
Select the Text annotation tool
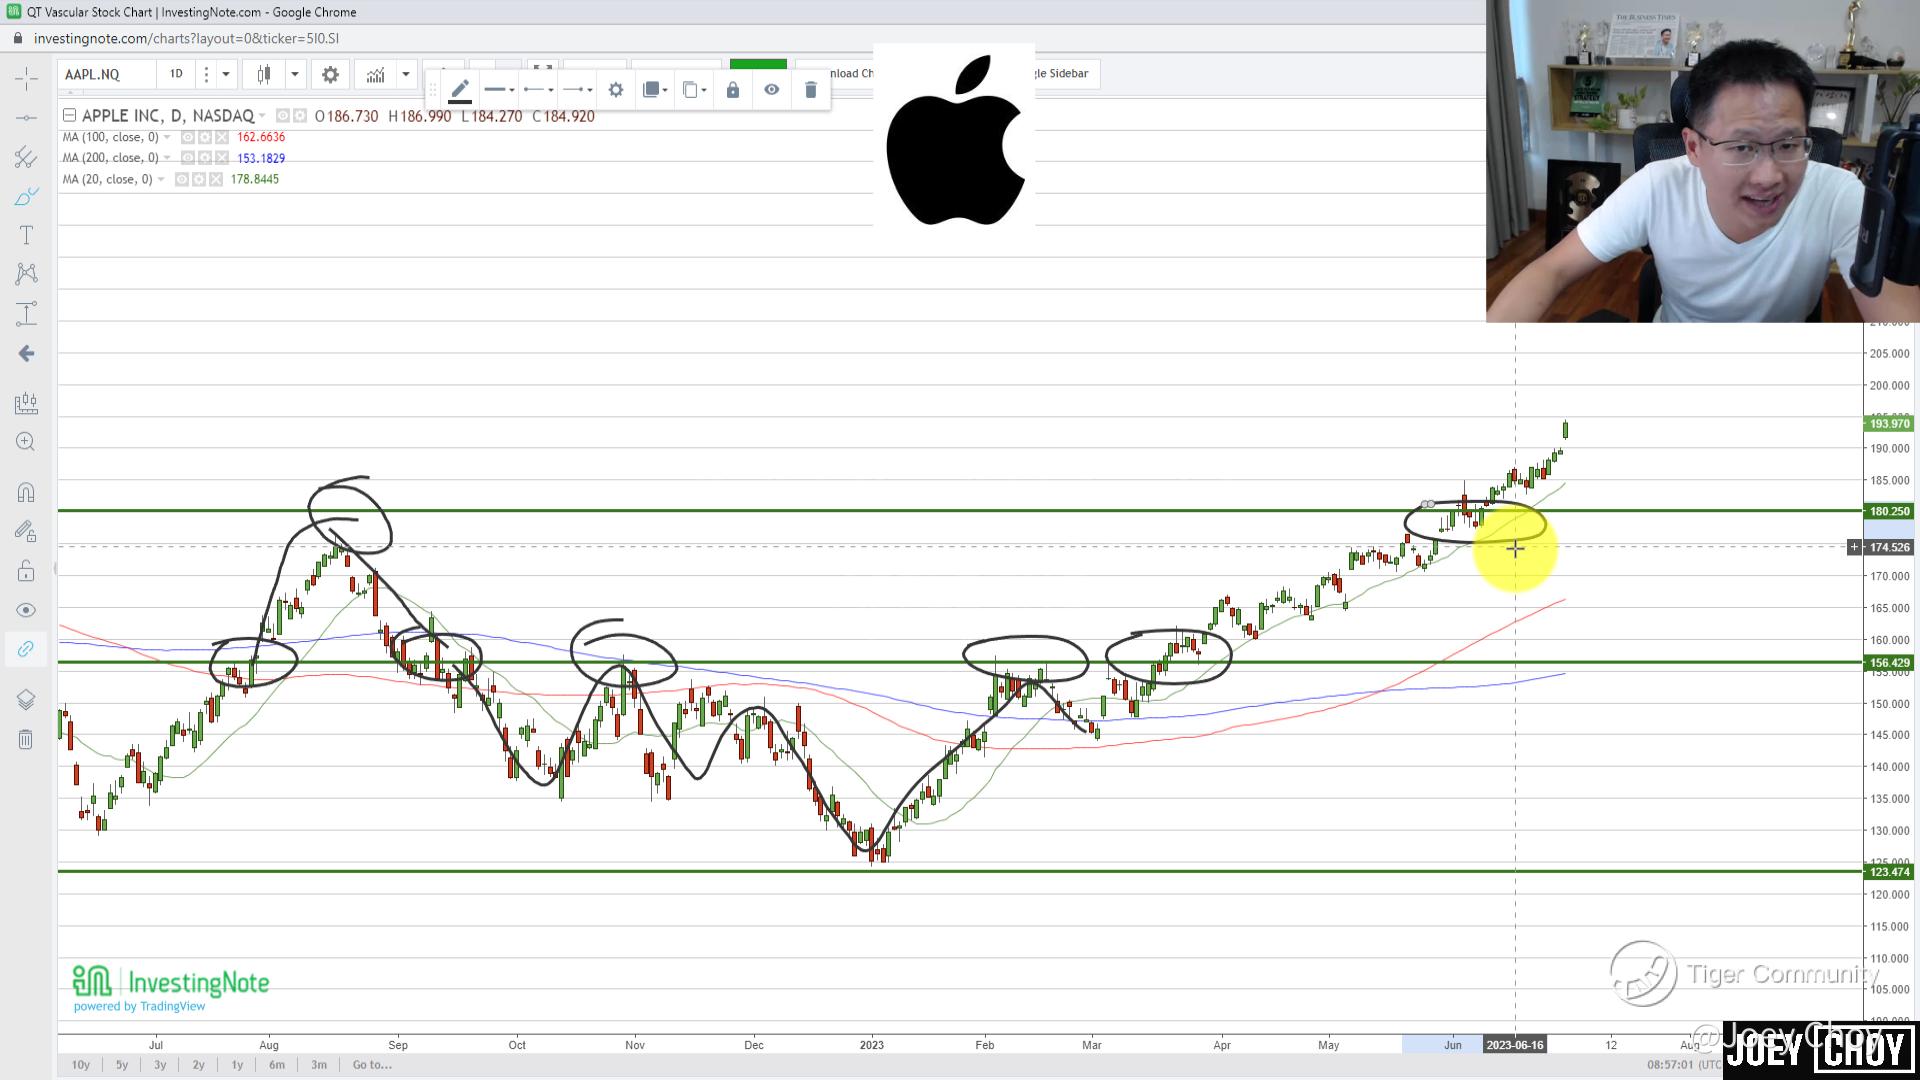coord(26,235)
